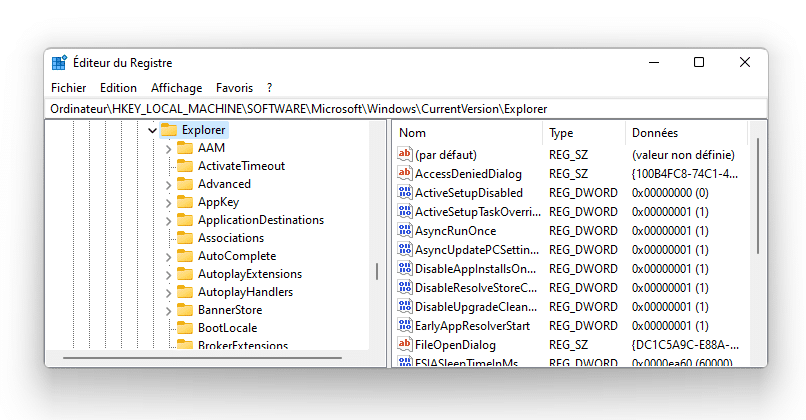Viewport: 806px width, 420px height.
Task: Expand the ApplicationDestinations key
Action: click(x=169, y=221)
